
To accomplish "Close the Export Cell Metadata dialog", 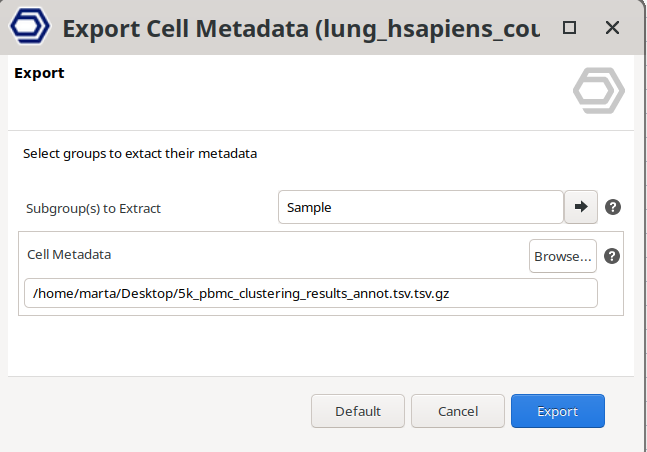I will [x=613, y=27].
